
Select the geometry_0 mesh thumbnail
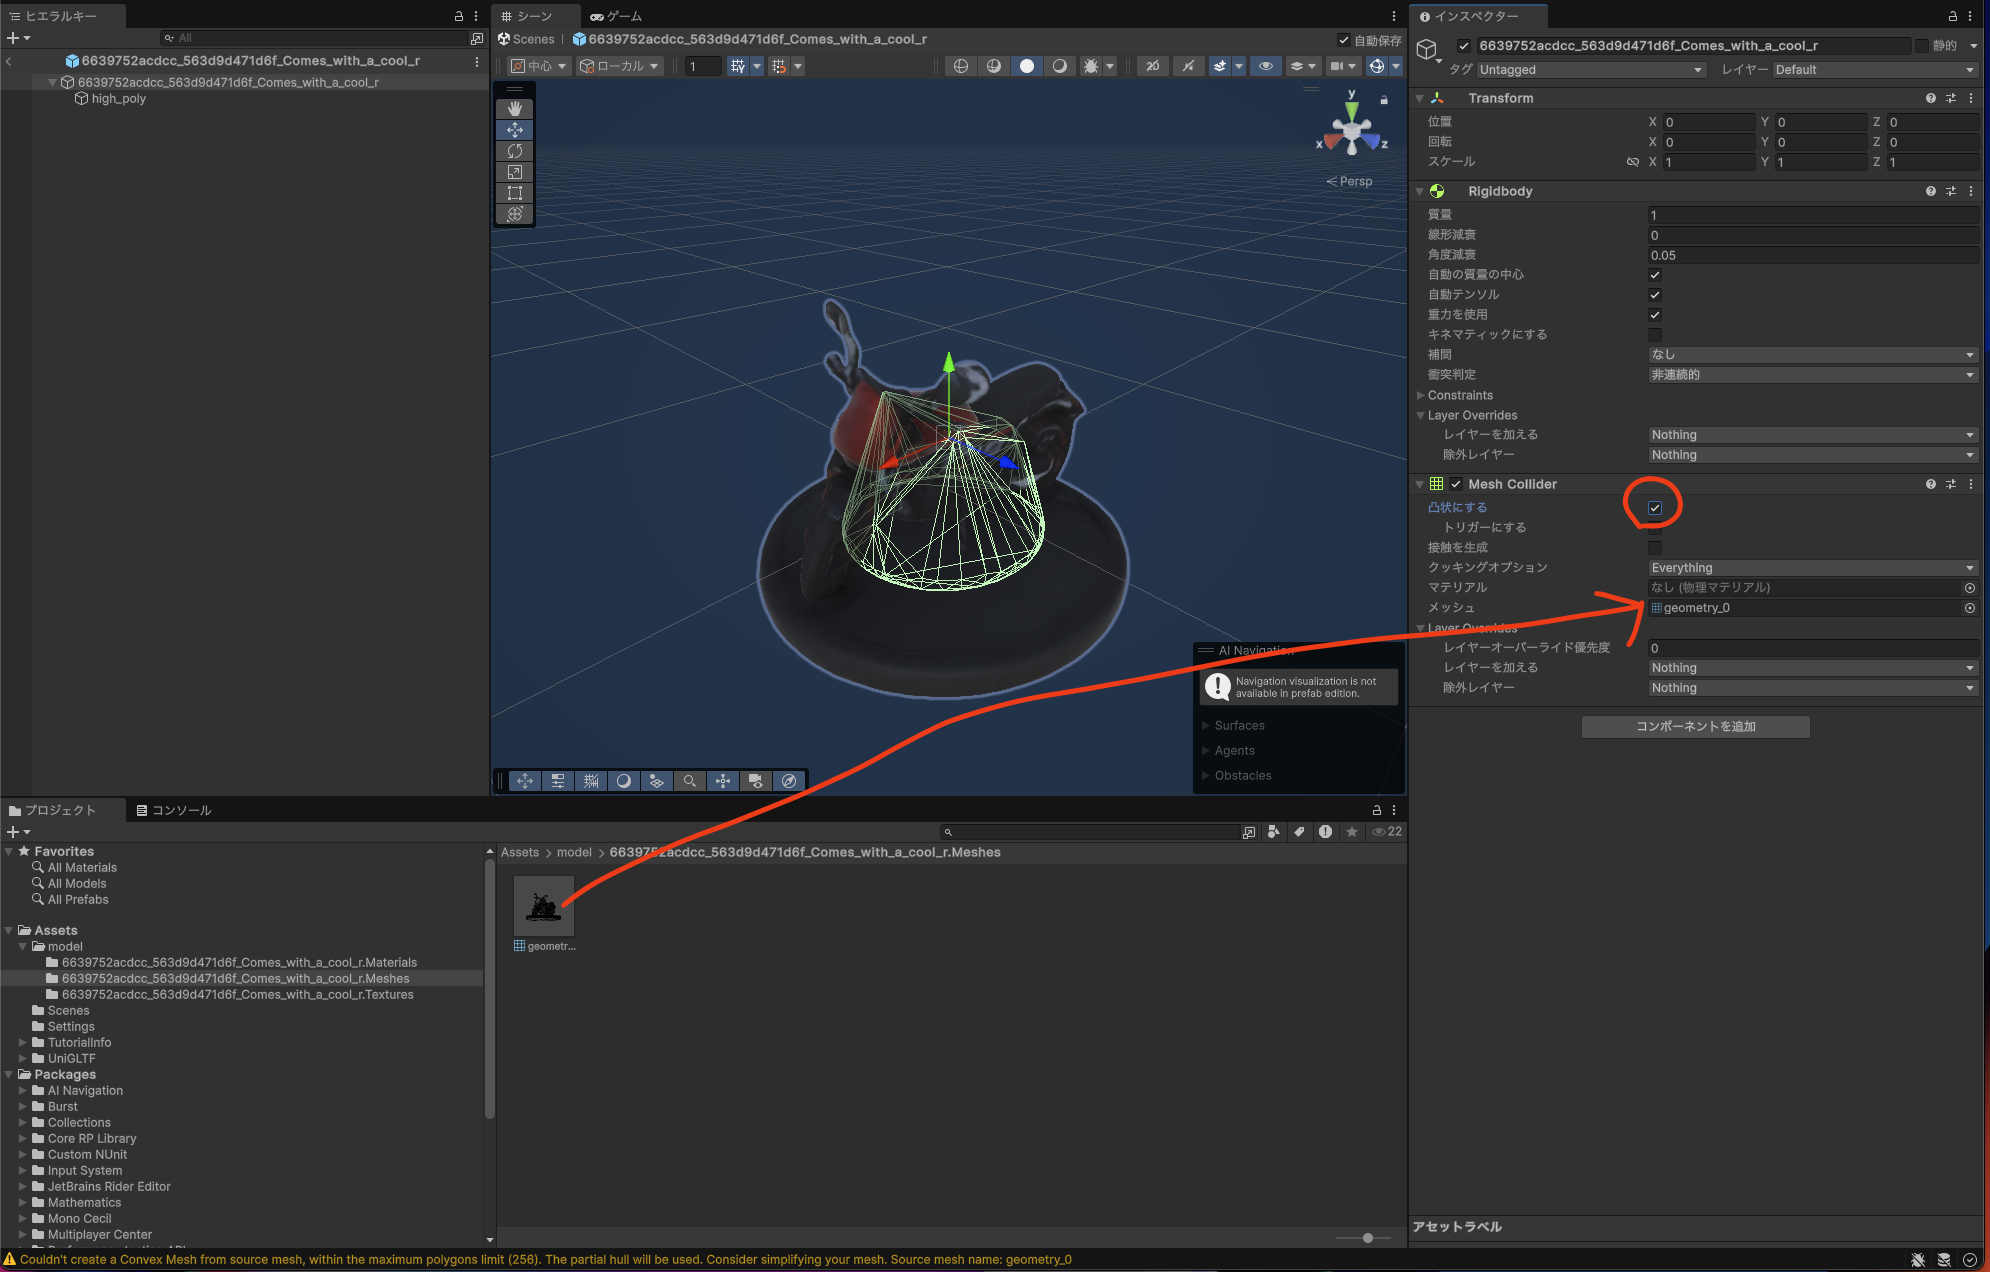(543, 905)
